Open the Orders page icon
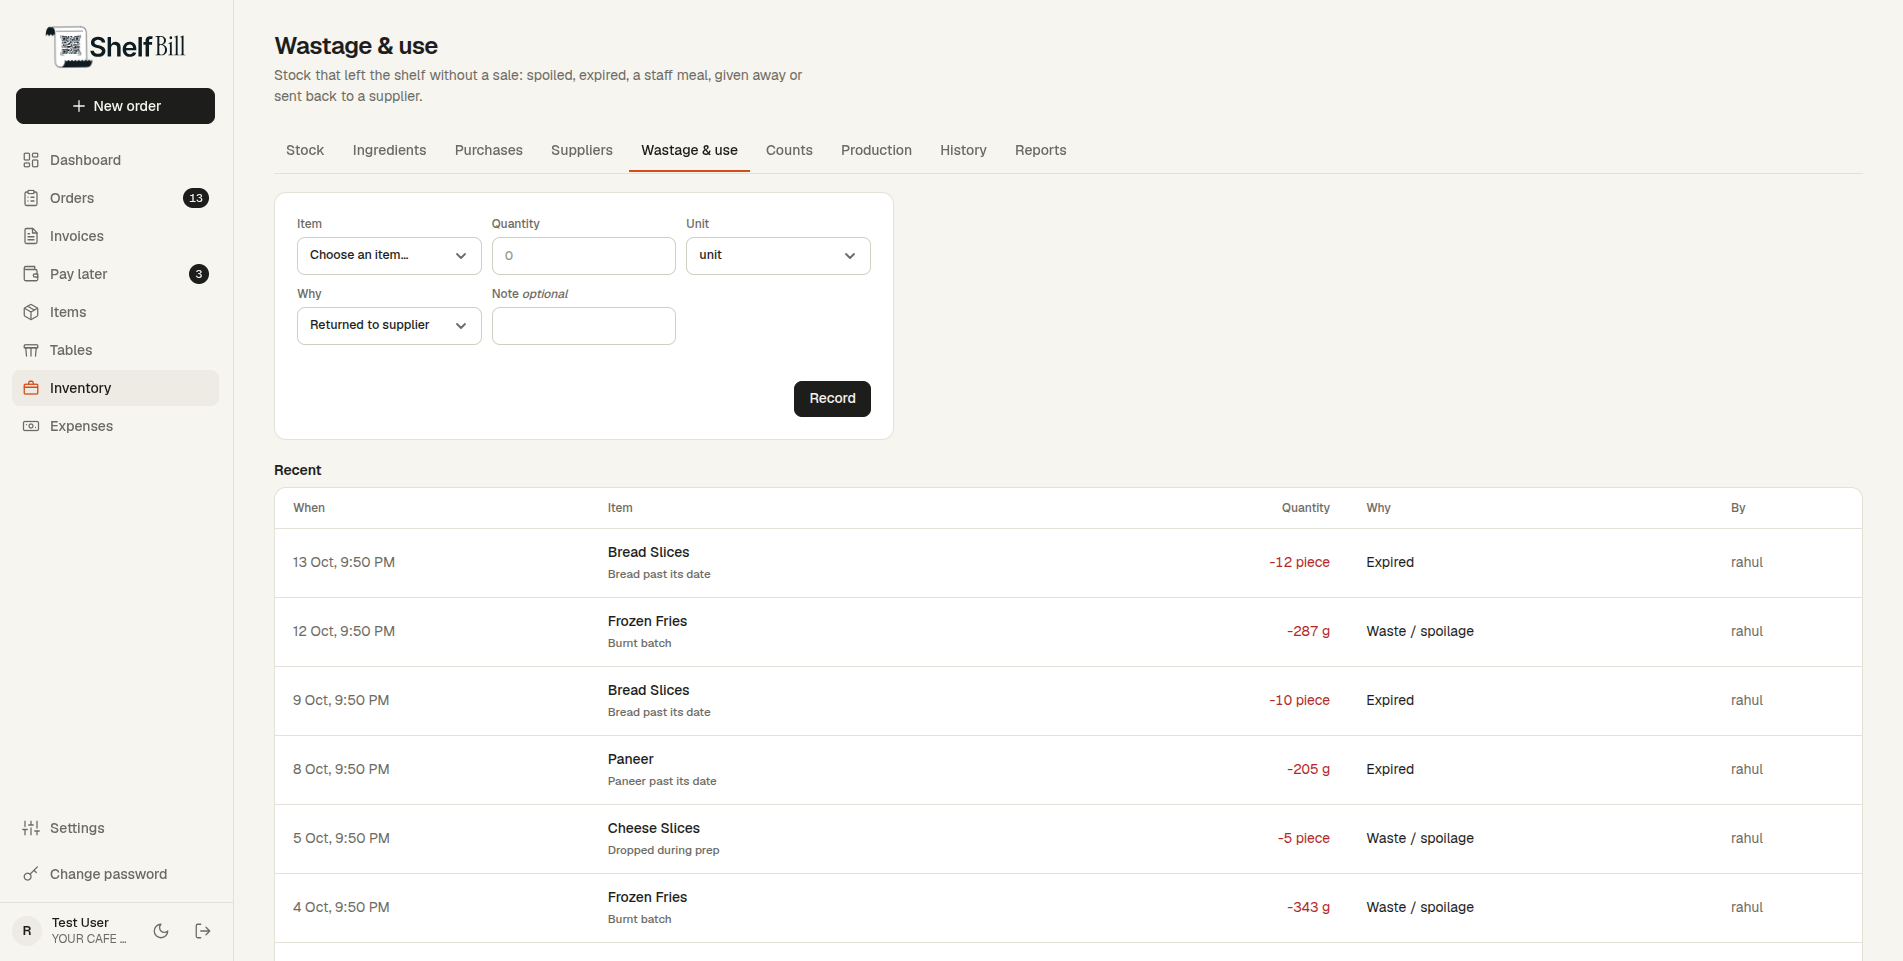Image resolution: width=1903 pixels, height=961 pixels. click(x=31, y=198)
